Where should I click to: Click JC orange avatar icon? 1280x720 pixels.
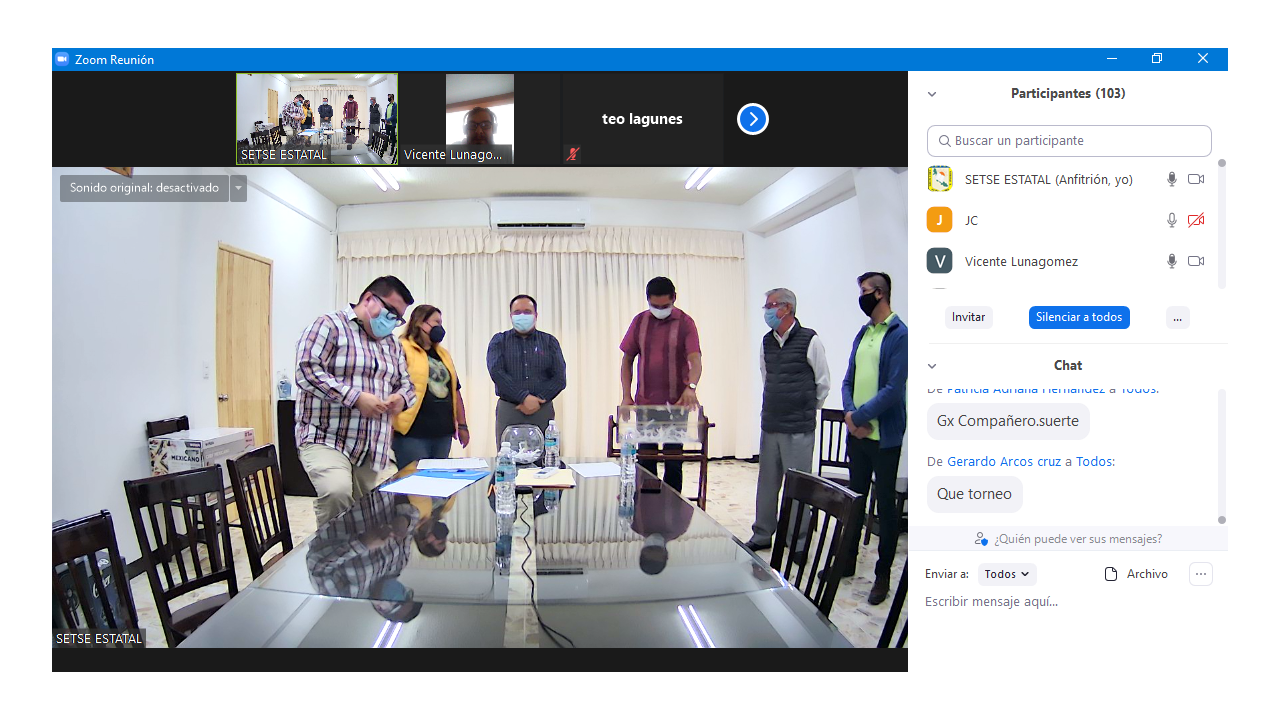(x=940, y=220)
